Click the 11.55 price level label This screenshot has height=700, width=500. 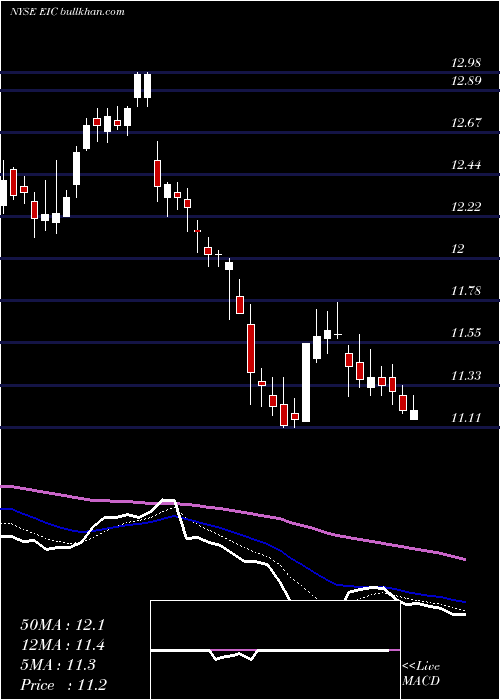[x=466, y=333]
